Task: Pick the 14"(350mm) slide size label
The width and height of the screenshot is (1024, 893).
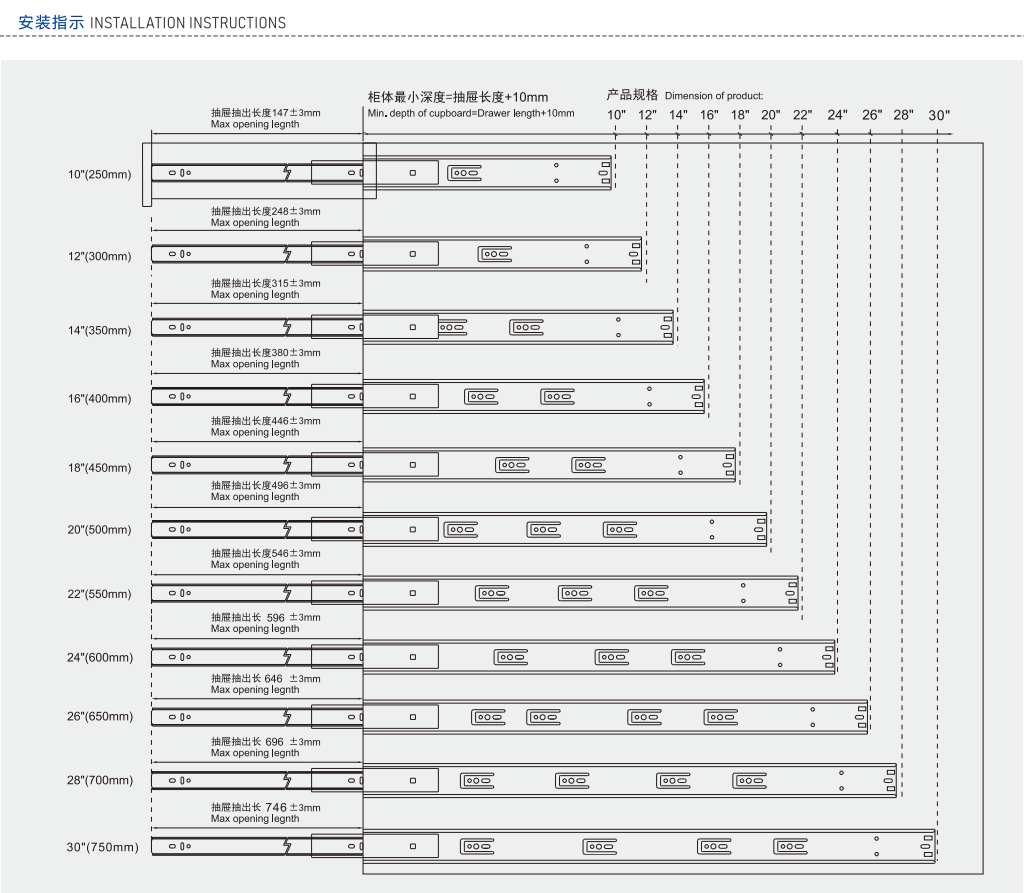Action: (99, 331)
